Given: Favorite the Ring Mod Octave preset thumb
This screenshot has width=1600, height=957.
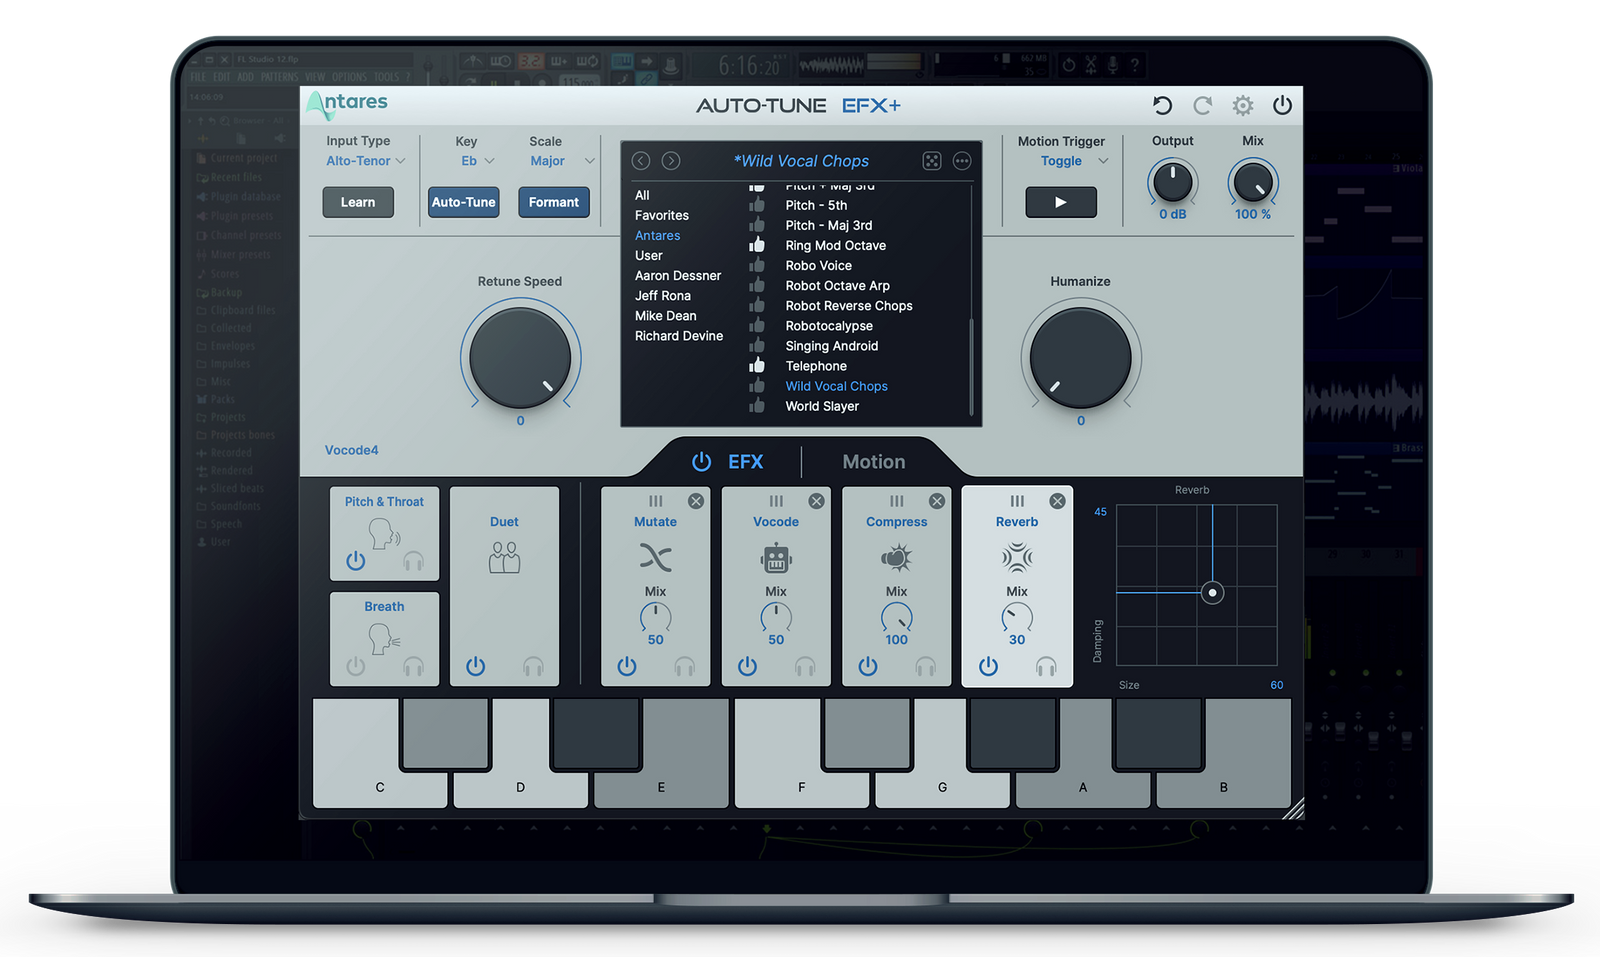Looking at the screenshot, I should 757,245.
